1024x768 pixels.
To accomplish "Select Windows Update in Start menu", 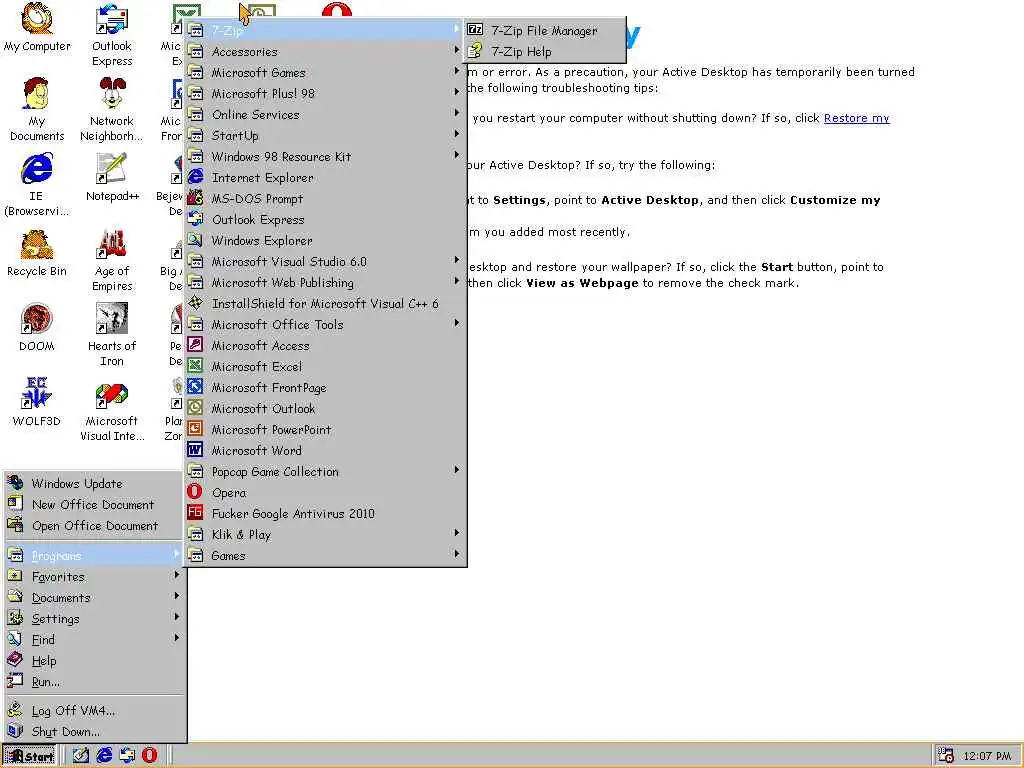I will [x=94, y=483].
